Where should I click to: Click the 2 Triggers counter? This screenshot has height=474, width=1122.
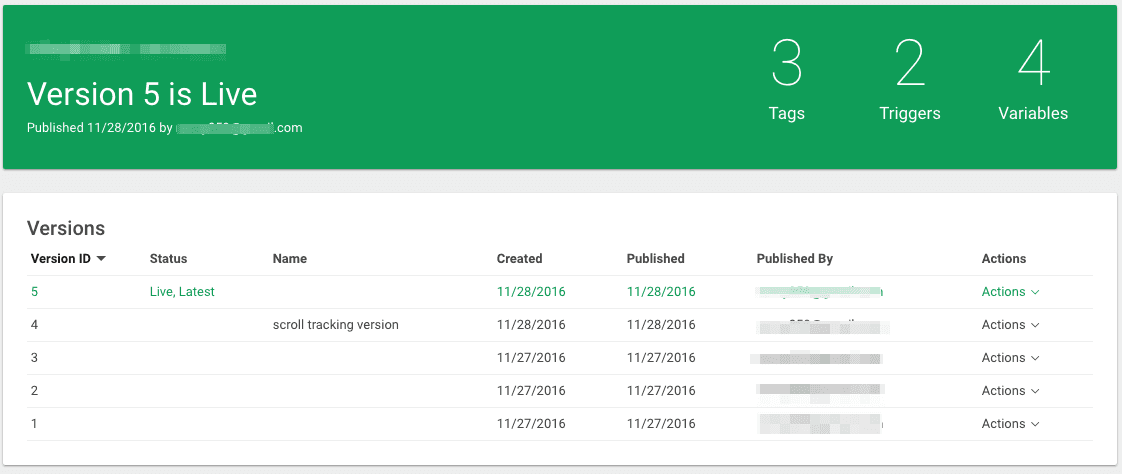tap(909, 79)
